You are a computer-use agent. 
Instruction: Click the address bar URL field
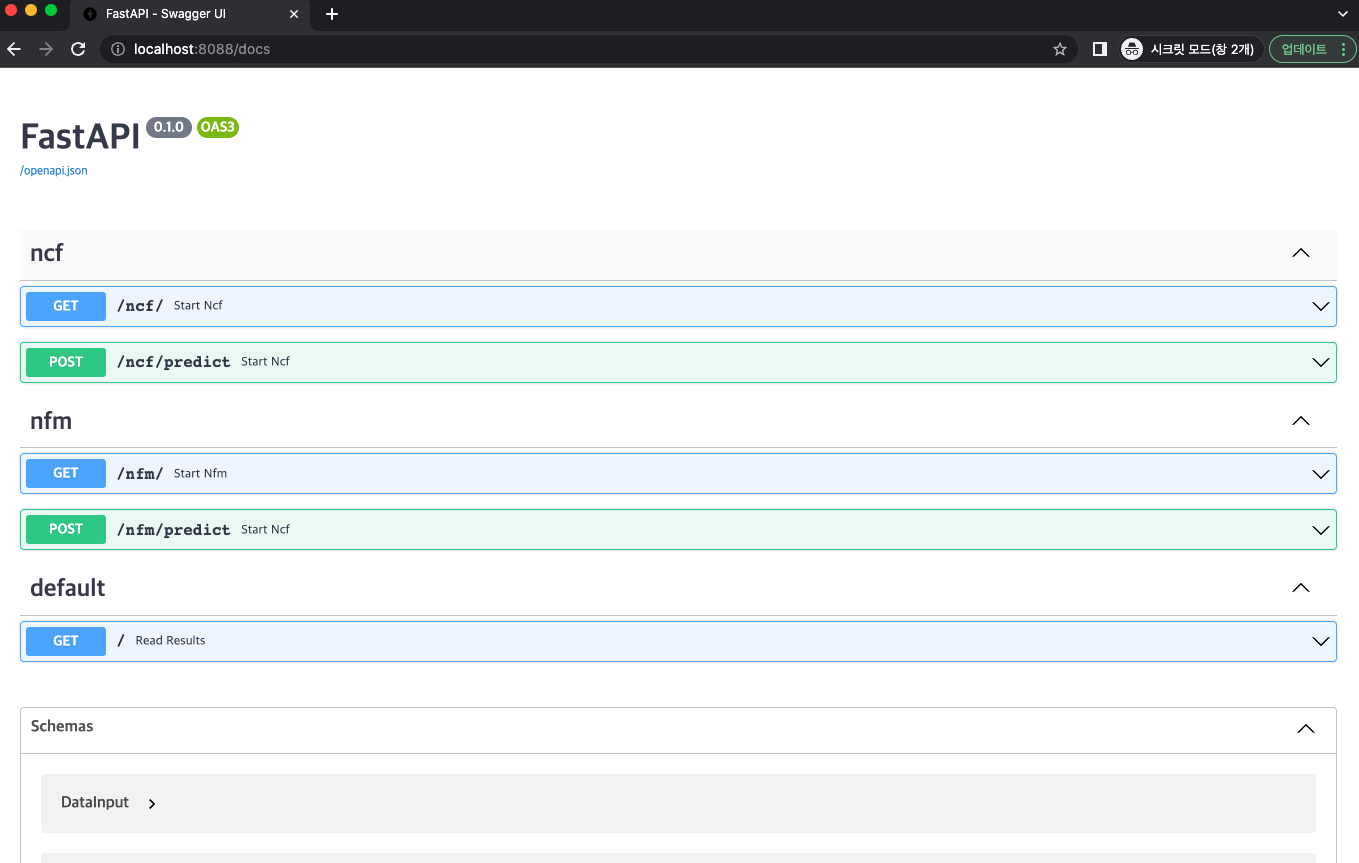590,49
